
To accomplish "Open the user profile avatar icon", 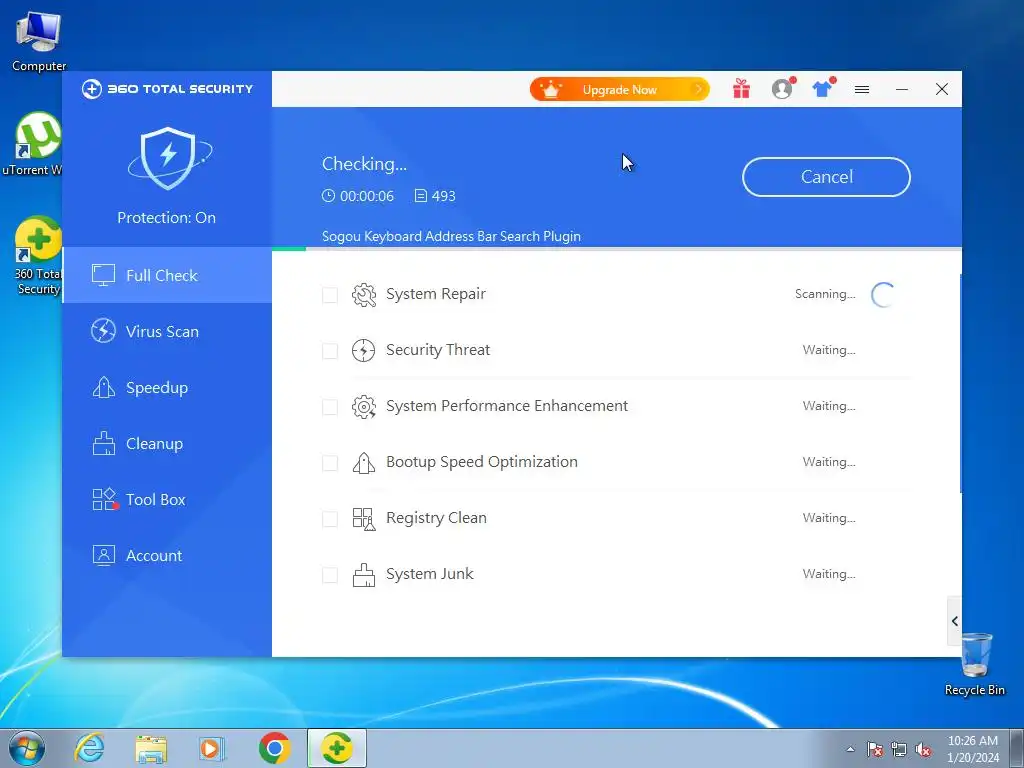I will point(782,89).
